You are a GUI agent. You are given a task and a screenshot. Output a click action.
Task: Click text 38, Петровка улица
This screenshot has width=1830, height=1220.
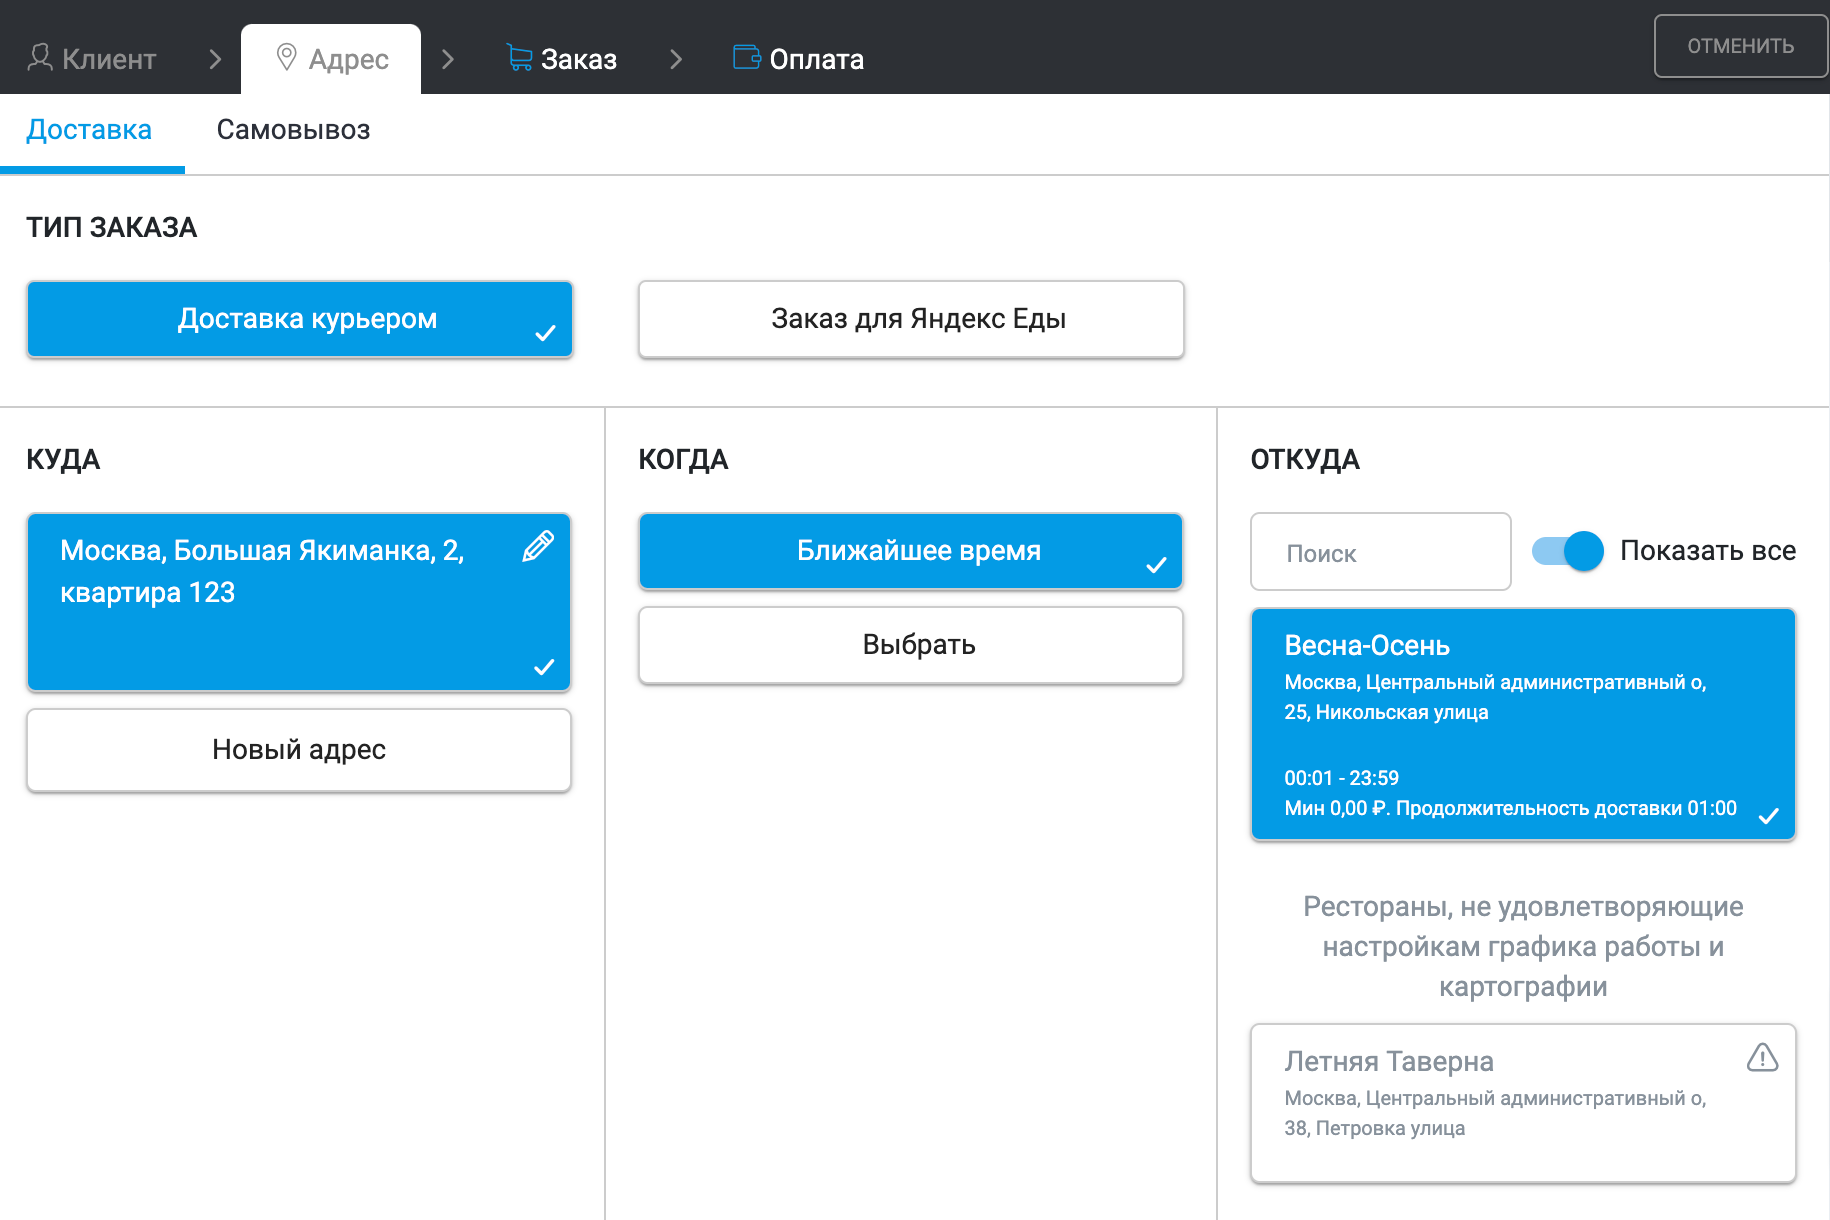coord(1374,1128)
